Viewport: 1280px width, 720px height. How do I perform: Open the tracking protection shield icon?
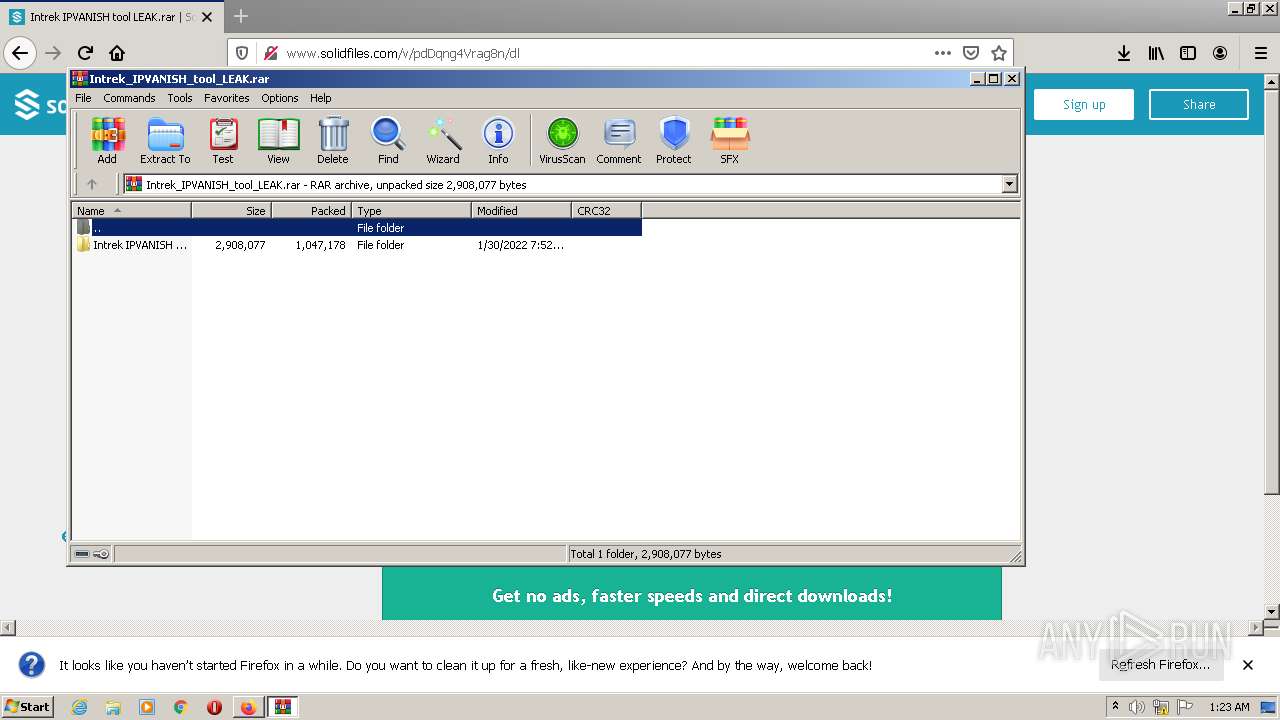(x=242, y=53)
